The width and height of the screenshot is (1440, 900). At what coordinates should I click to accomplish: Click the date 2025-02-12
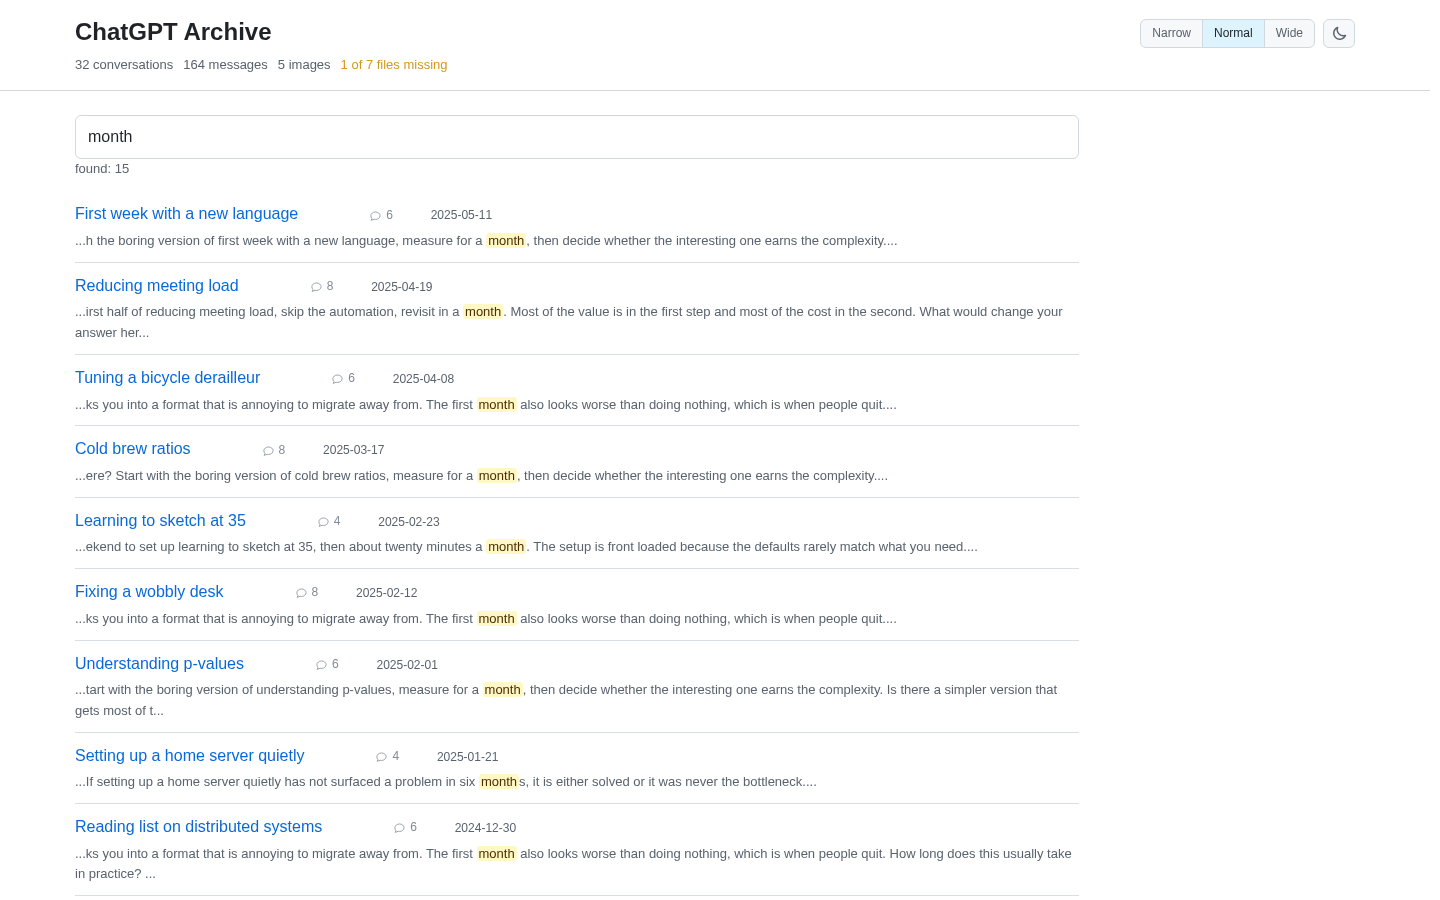click(387, 593)
